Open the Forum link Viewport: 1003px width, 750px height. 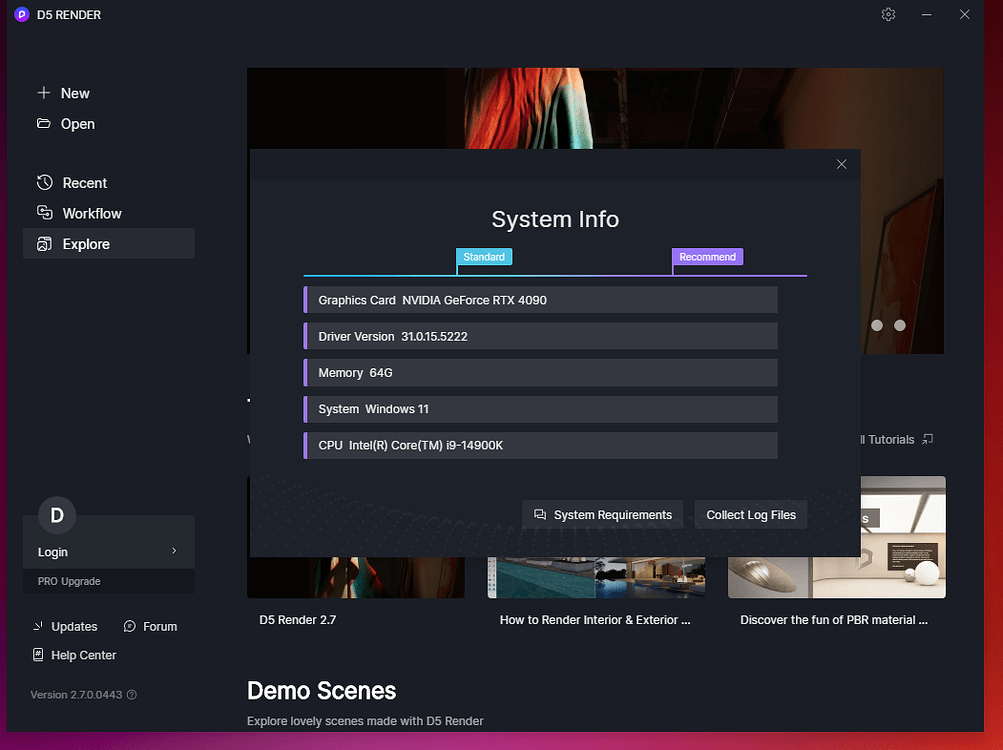[x=150, y=626]
